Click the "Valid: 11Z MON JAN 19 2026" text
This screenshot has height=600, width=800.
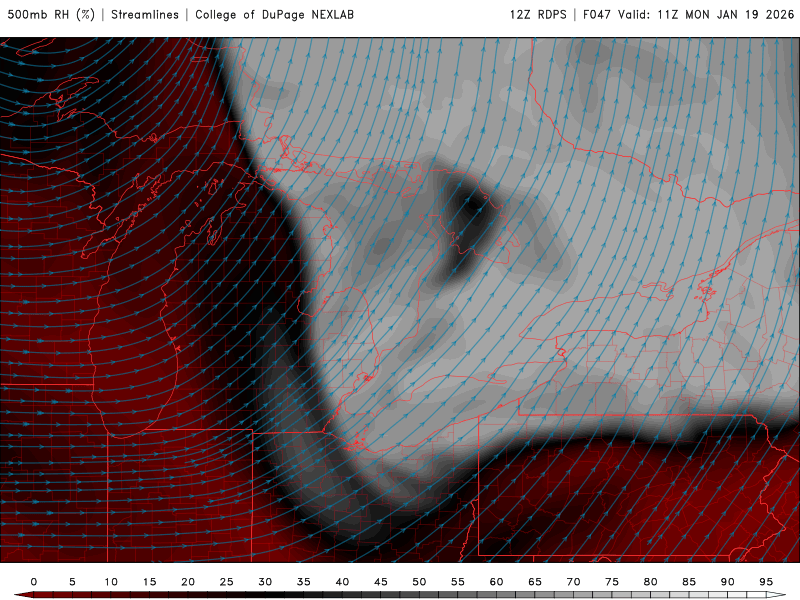pos(706,14)
